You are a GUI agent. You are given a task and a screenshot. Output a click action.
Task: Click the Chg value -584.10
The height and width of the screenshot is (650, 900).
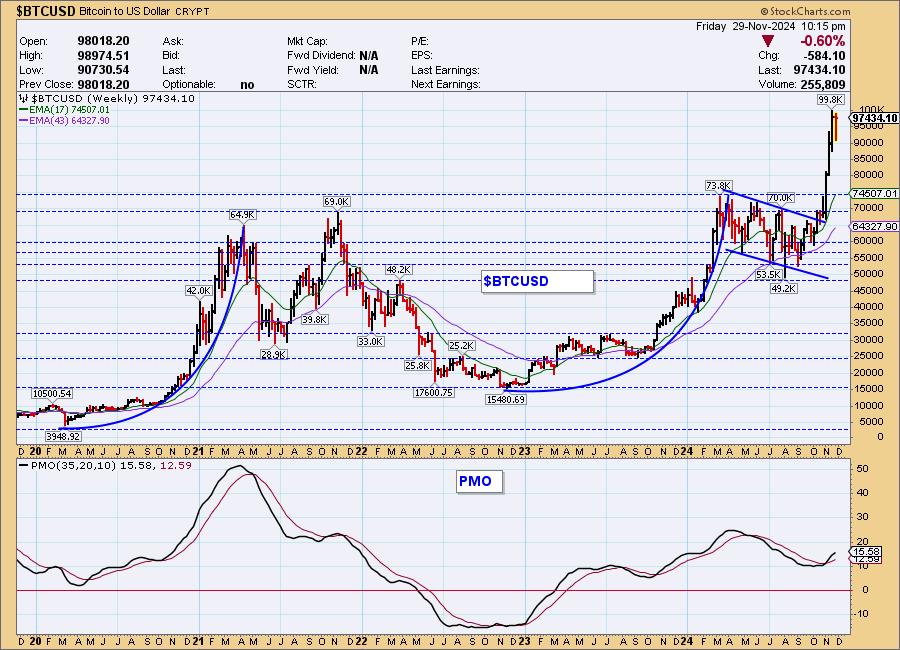click(826, 56)
